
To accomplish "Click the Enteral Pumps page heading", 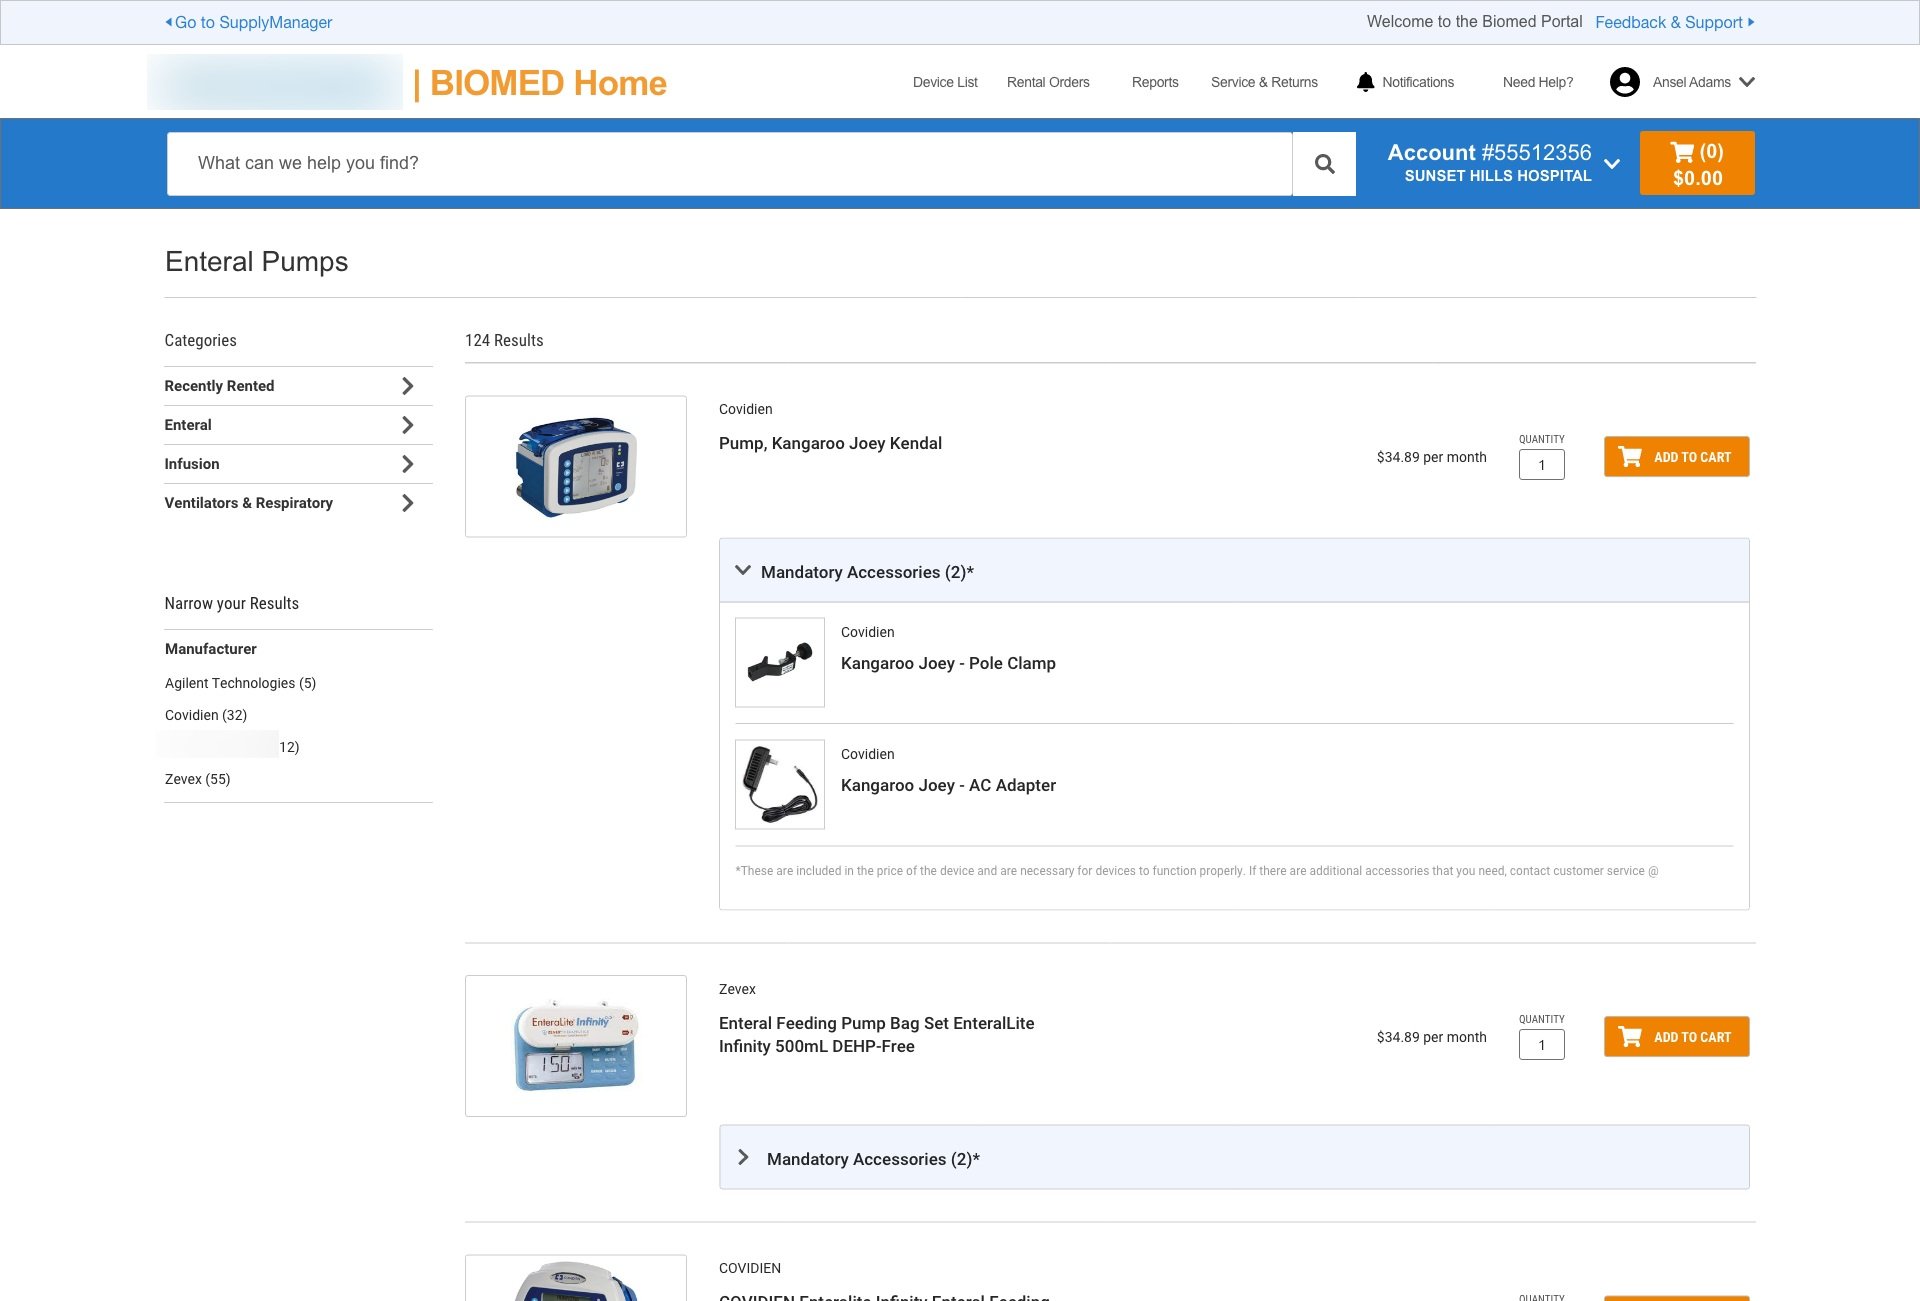I will (256, 262).
